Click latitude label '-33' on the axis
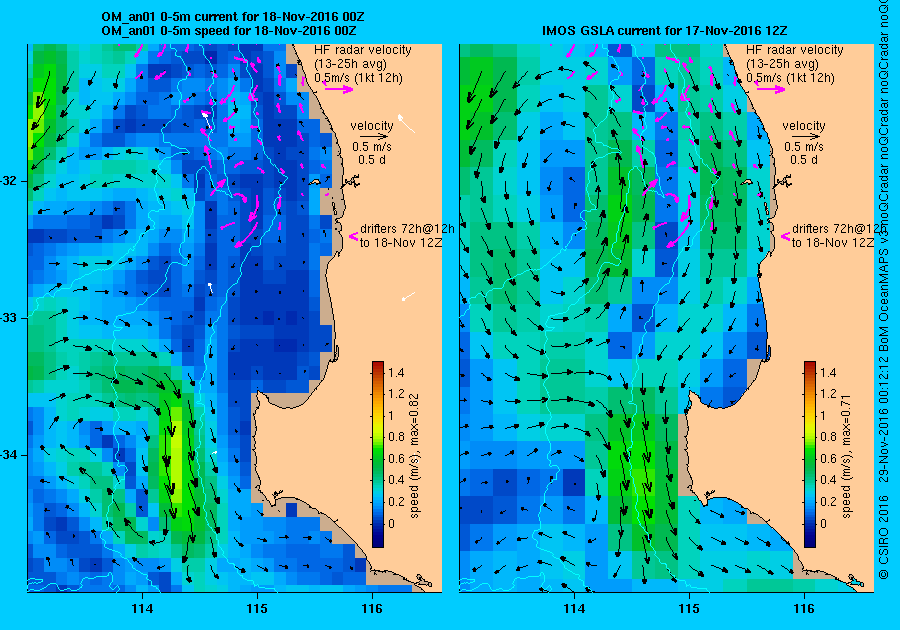The width and height of the screenshot is (900, 630). point(10,318)
